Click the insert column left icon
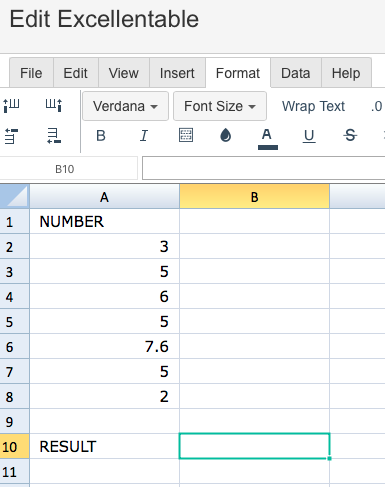 tap(11, 105)
